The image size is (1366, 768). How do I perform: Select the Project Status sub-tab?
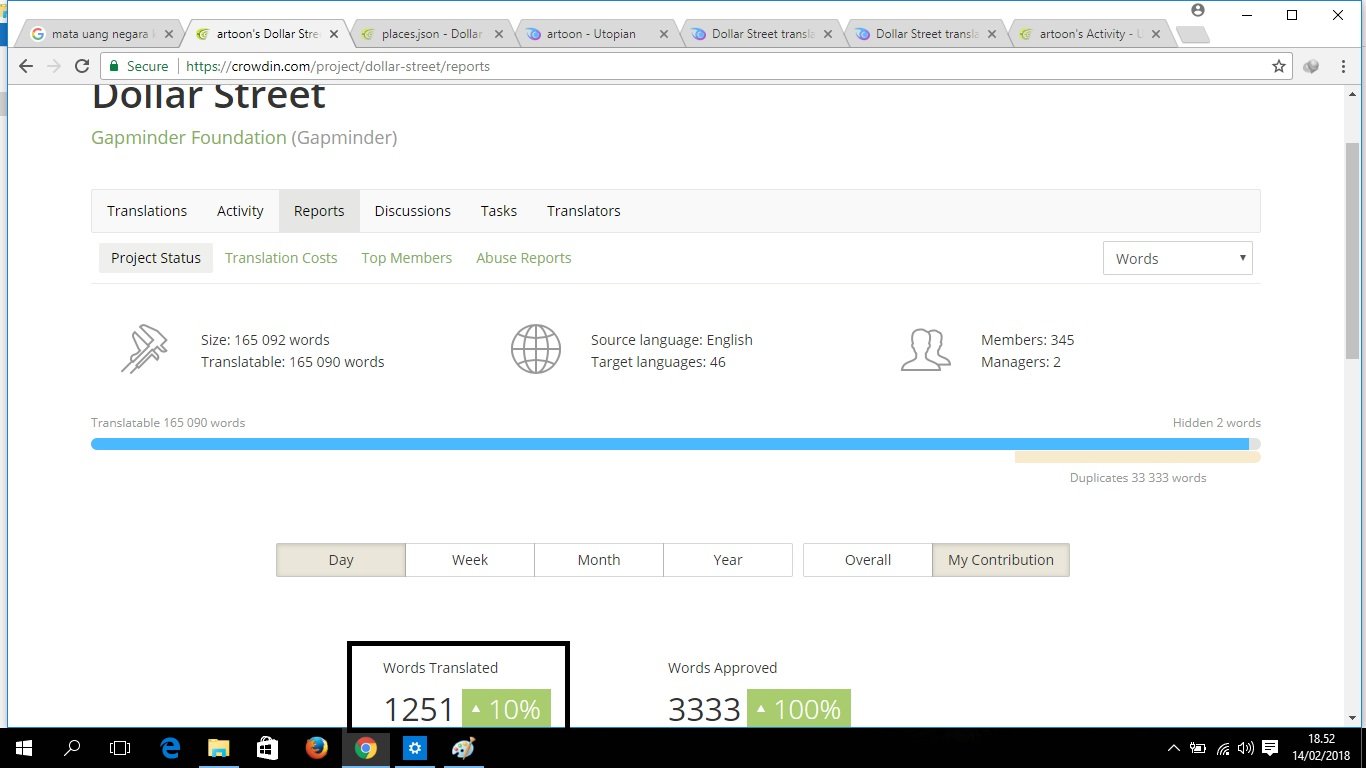(x=156, y=258)
